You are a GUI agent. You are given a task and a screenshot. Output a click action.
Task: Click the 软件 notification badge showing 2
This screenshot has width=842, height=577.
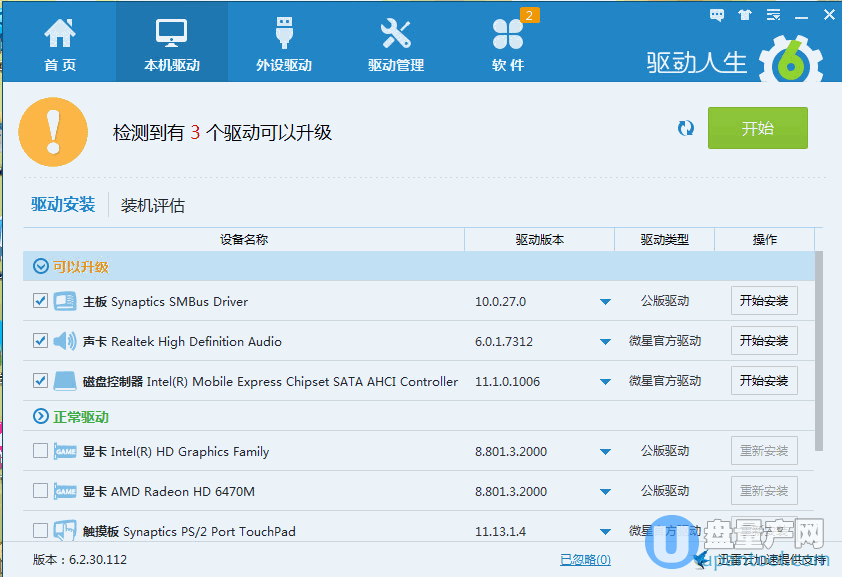point(529,15)
